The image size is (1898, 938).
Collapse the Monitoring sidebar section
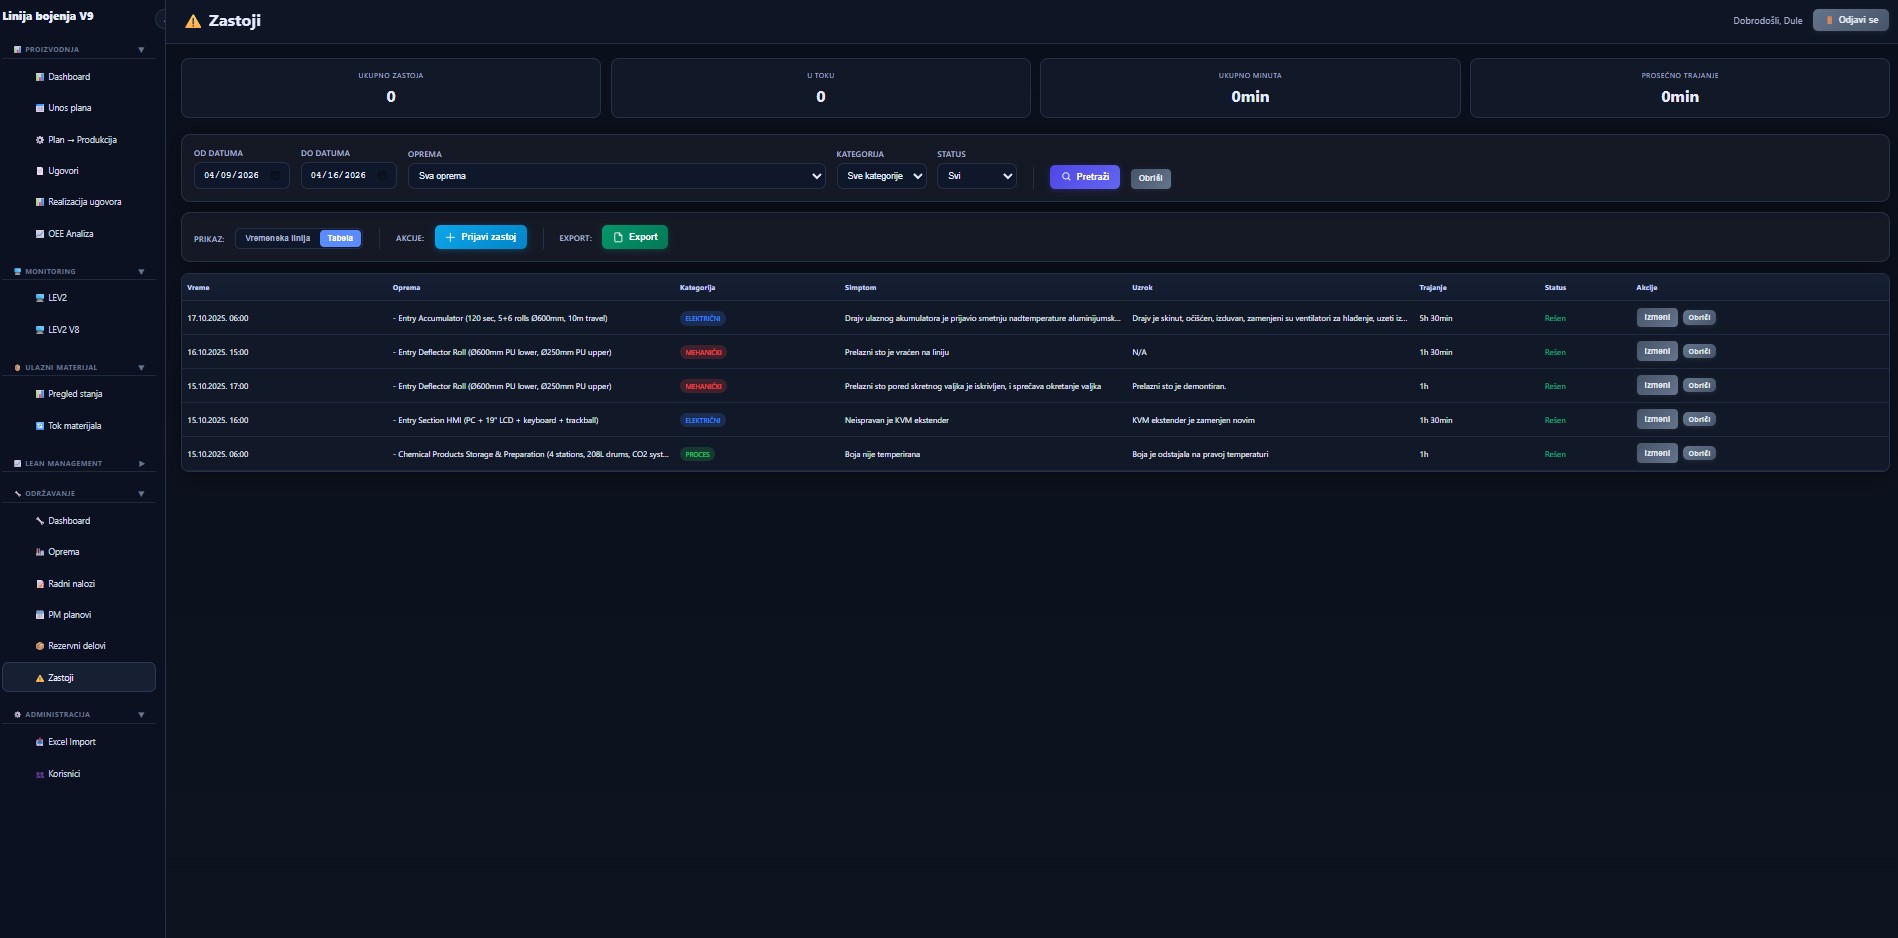click(141, 271)
